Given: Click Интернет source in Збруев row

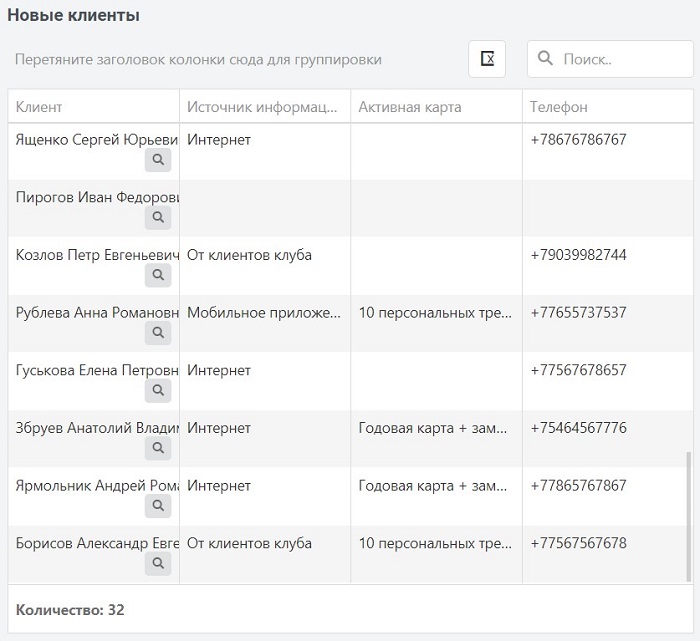Looking at the screenshot, I should [219, 428].
